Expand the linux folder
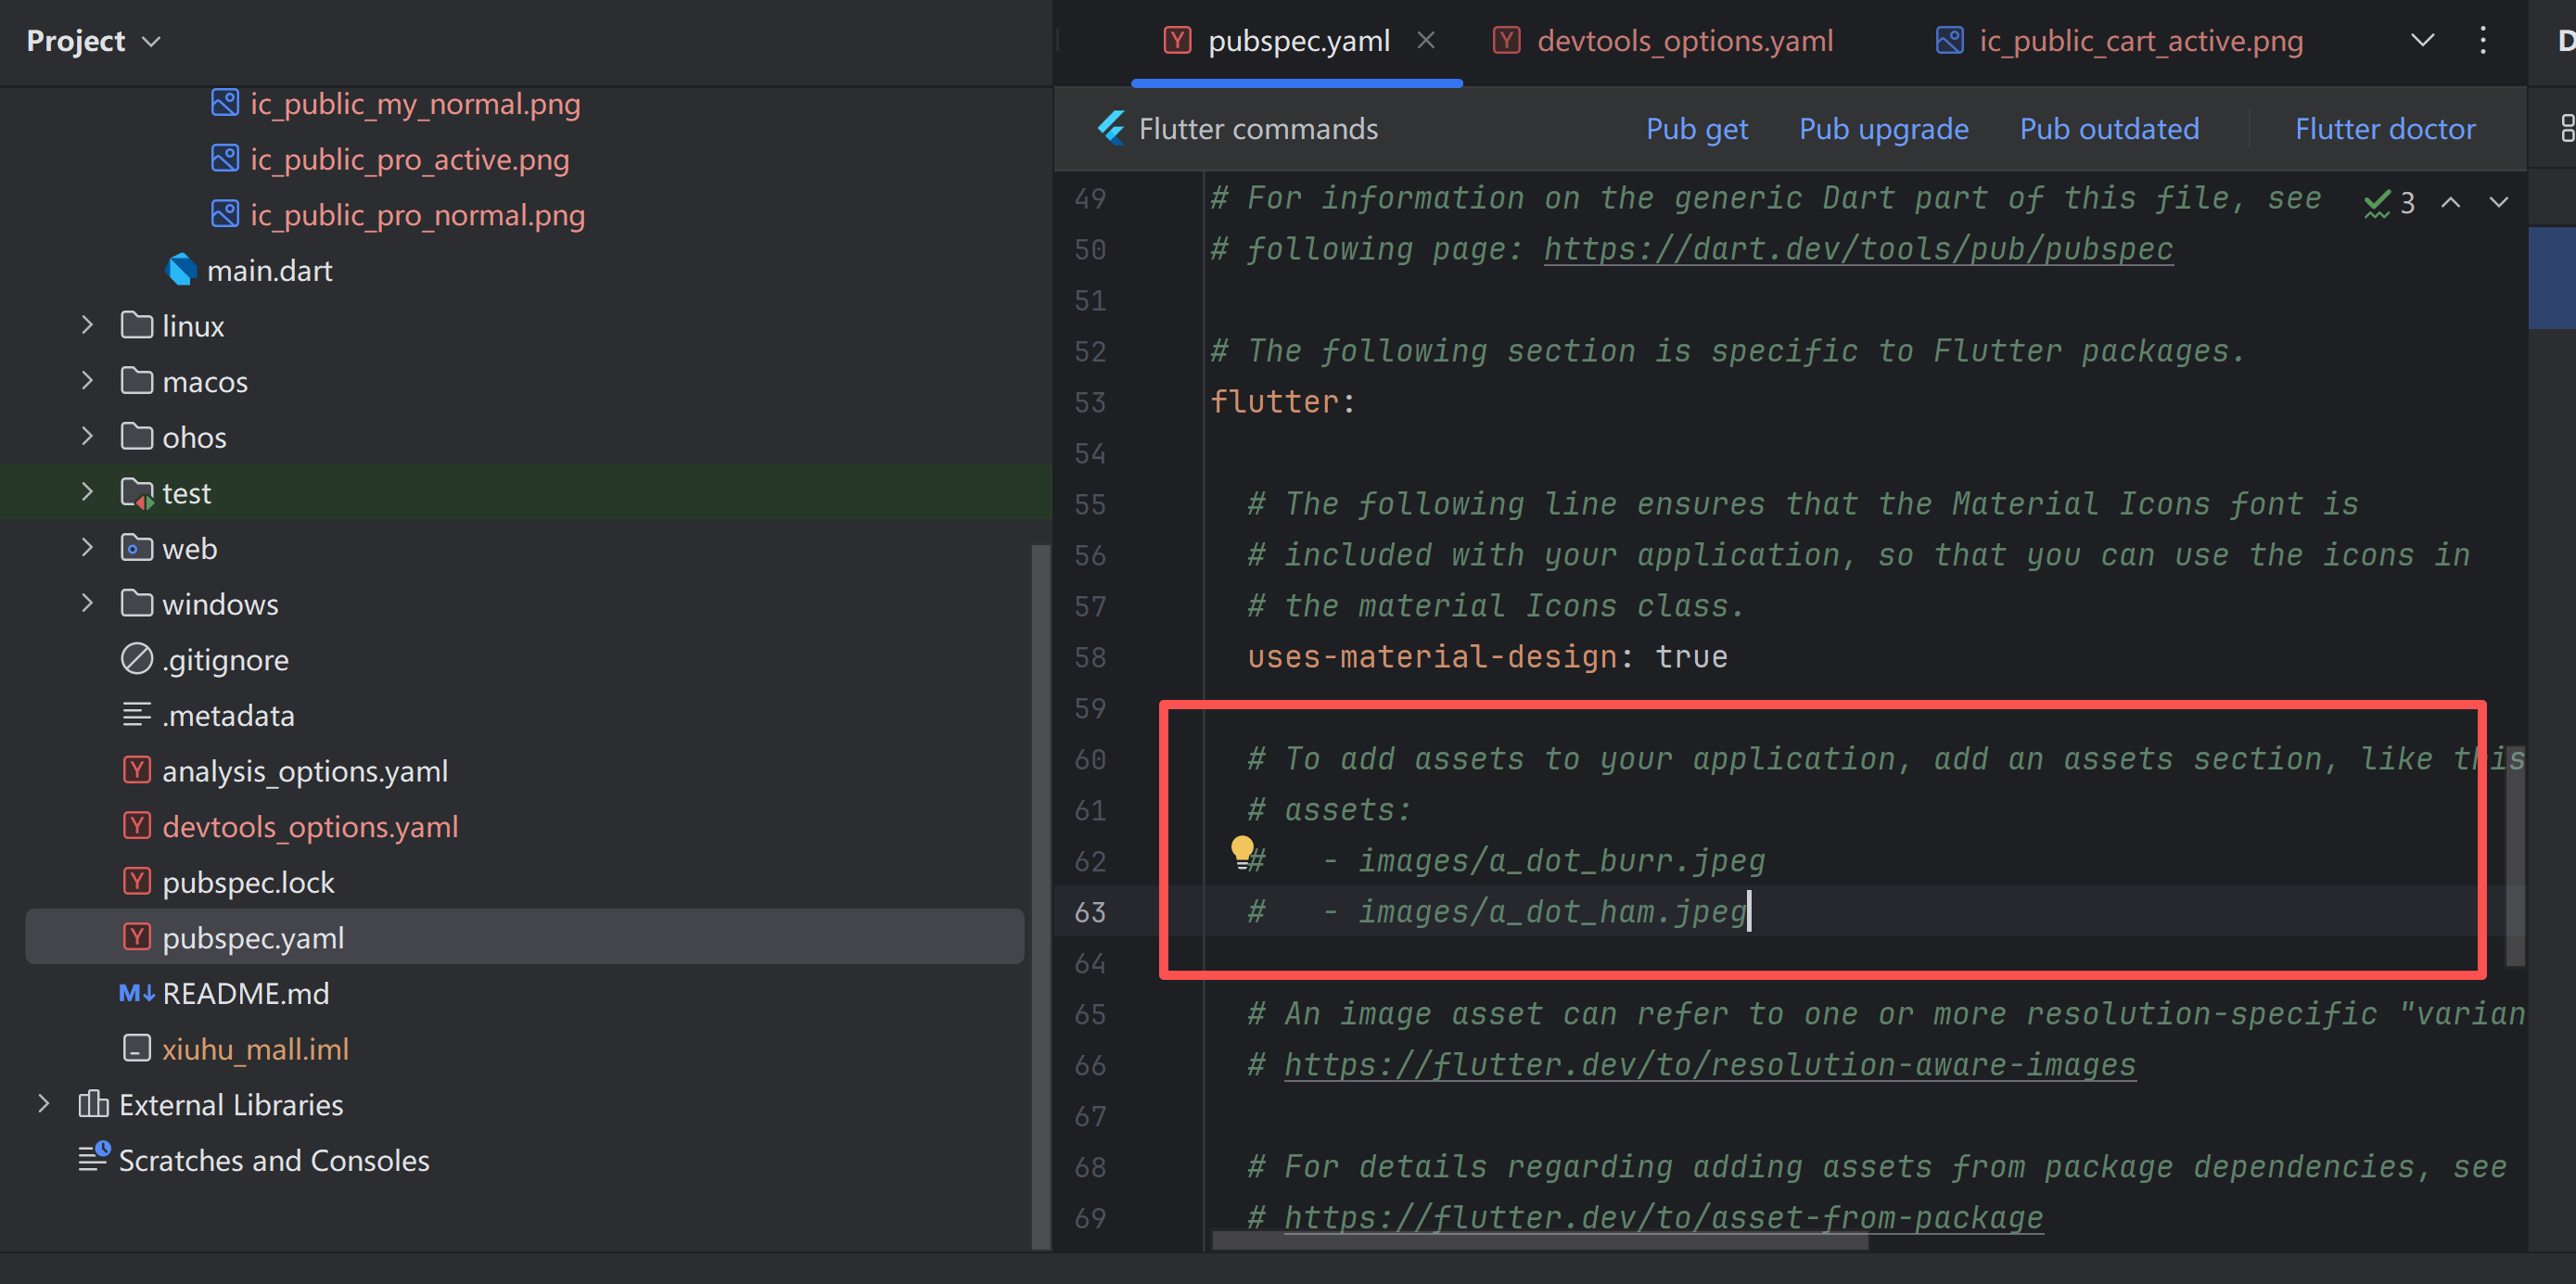This screenshot has width=2576, height=1284. pyautogui.click(x=87, y=325)
